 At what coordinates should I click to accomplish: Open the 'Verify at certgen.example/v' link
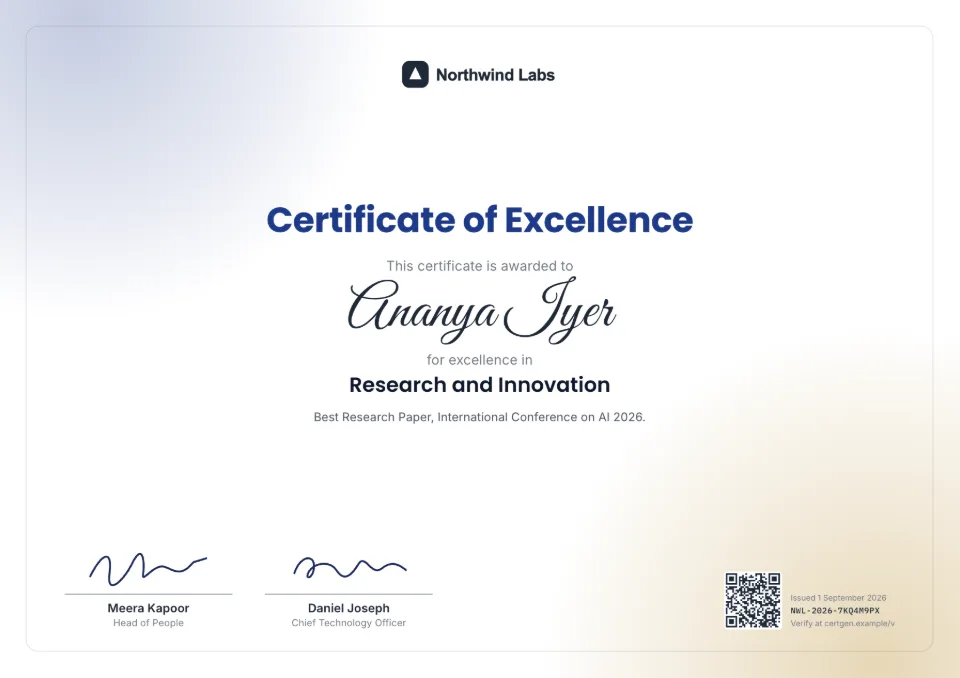(842, 623)
